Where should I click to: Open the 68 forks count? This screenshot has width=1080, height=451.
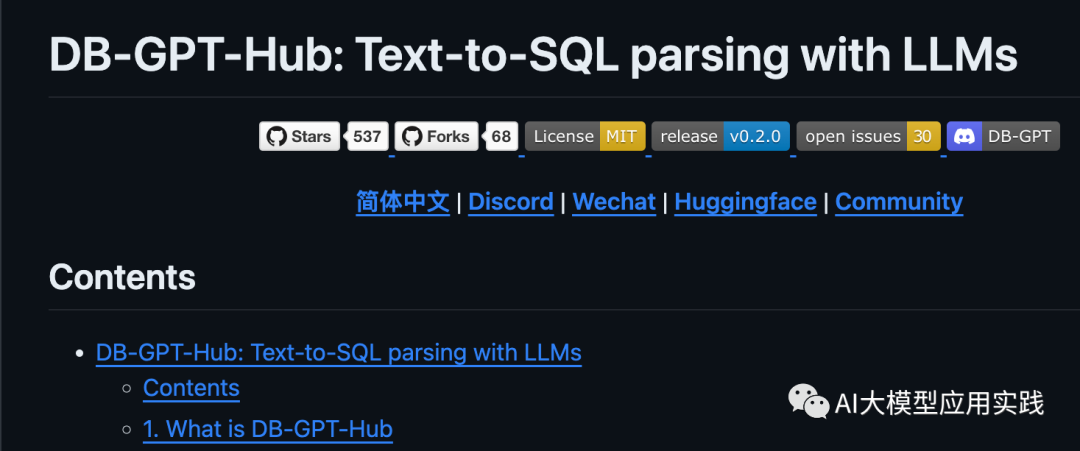[x=501, y=137]
